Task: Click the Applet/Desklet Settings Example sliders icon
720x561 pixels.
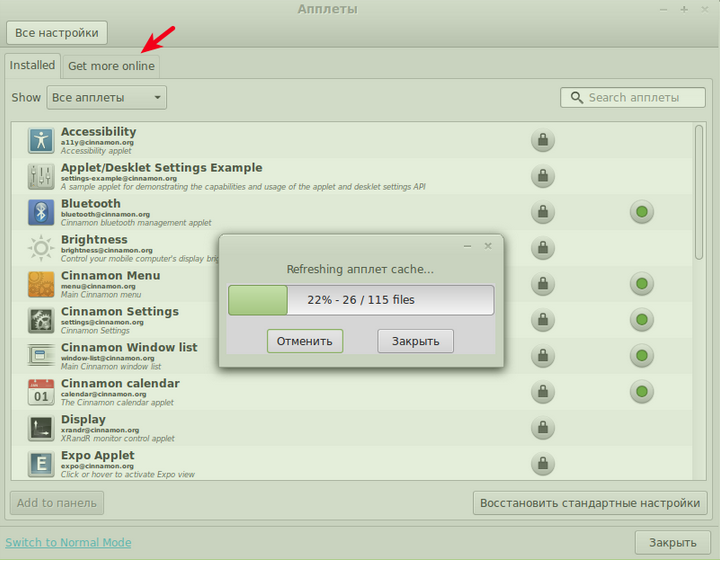Action: pos(41,176)
